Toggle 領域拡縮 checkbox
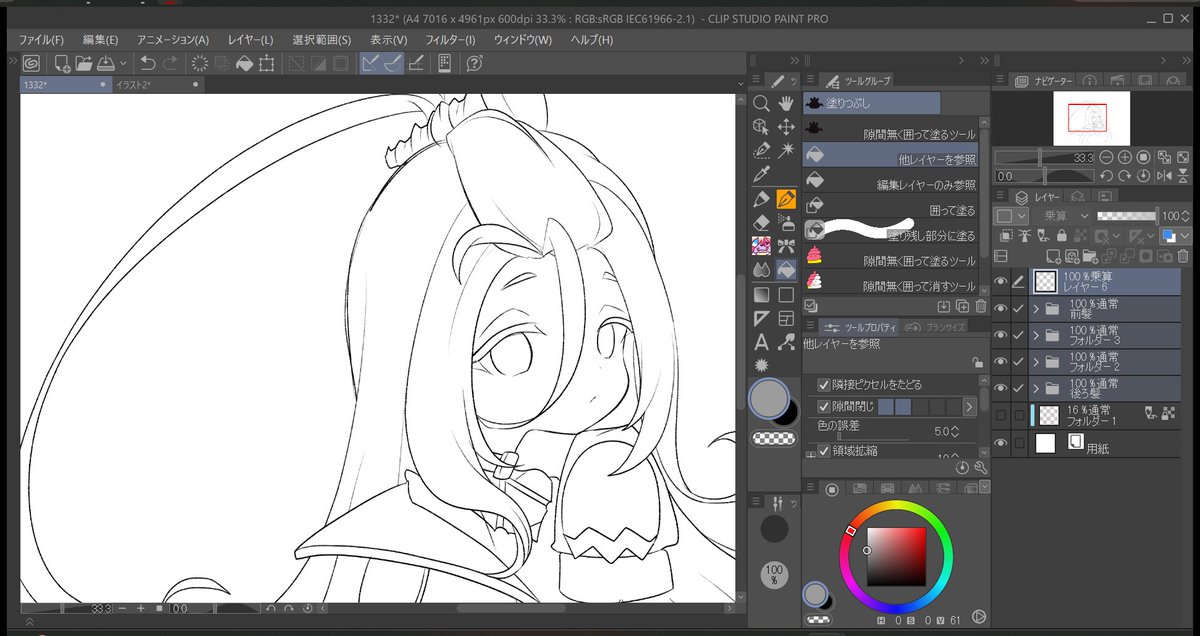The height and width of the screenshot is (636, 1200). 824,451
